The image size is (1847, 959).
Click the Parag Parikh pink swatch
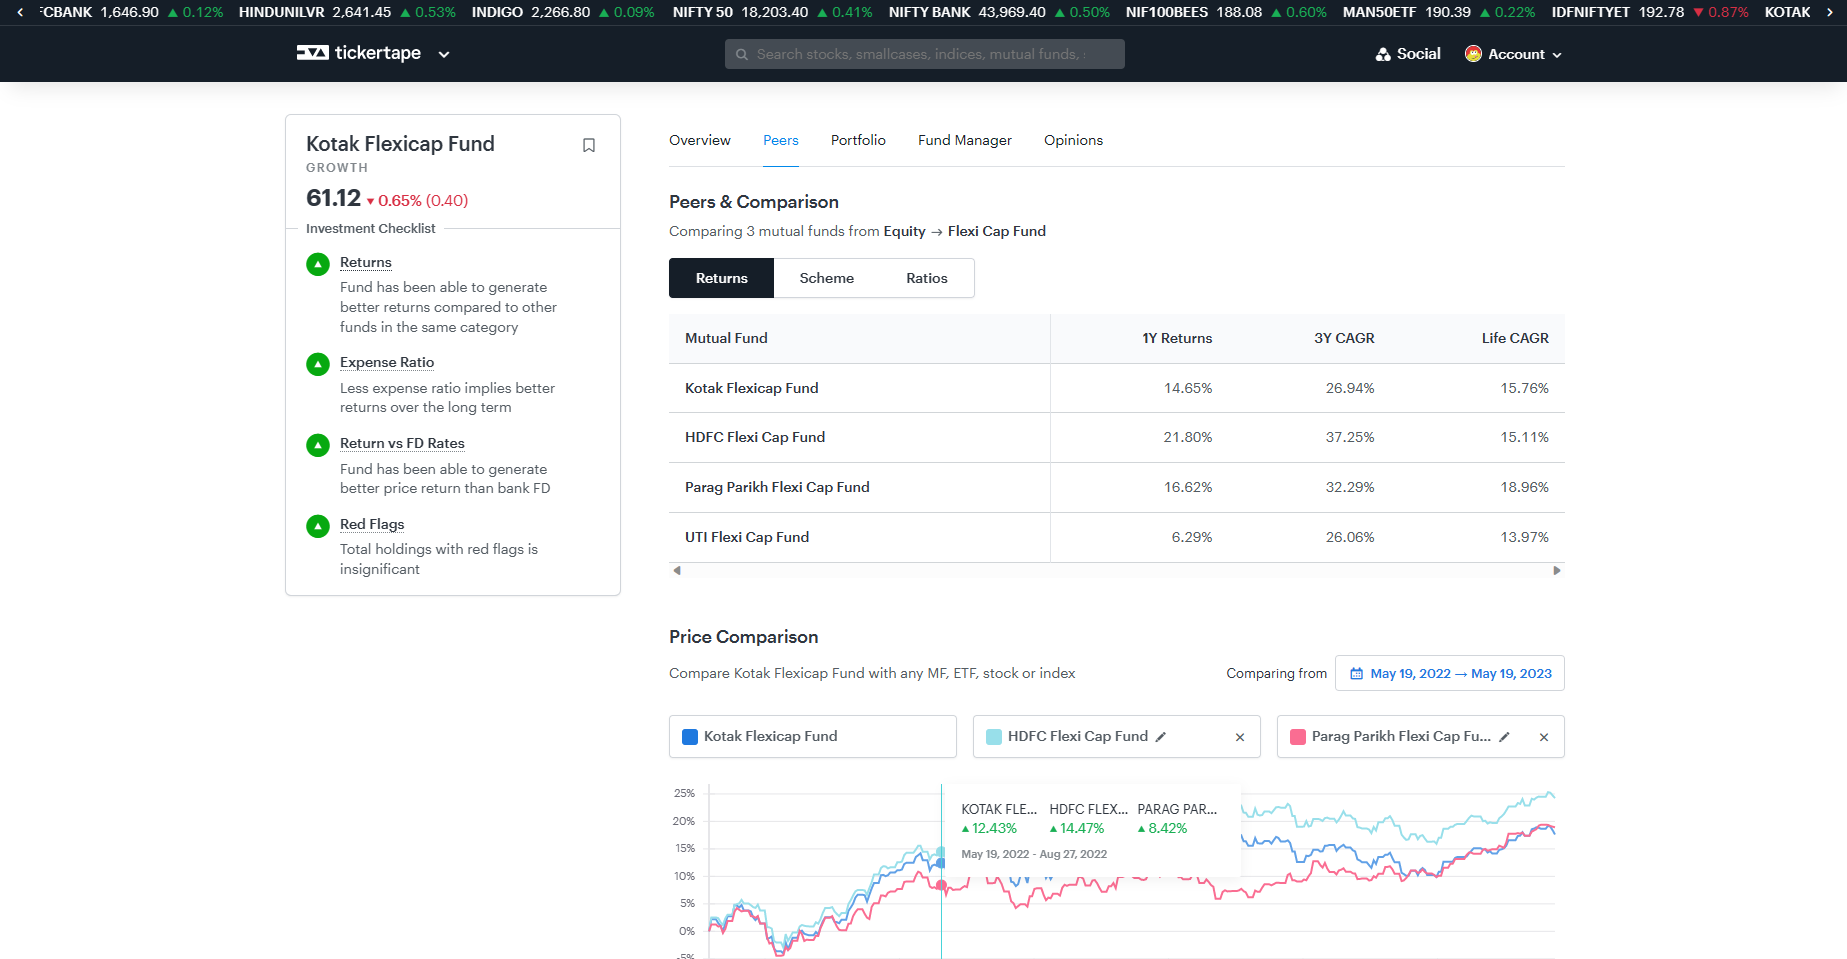click(1298, 737)
